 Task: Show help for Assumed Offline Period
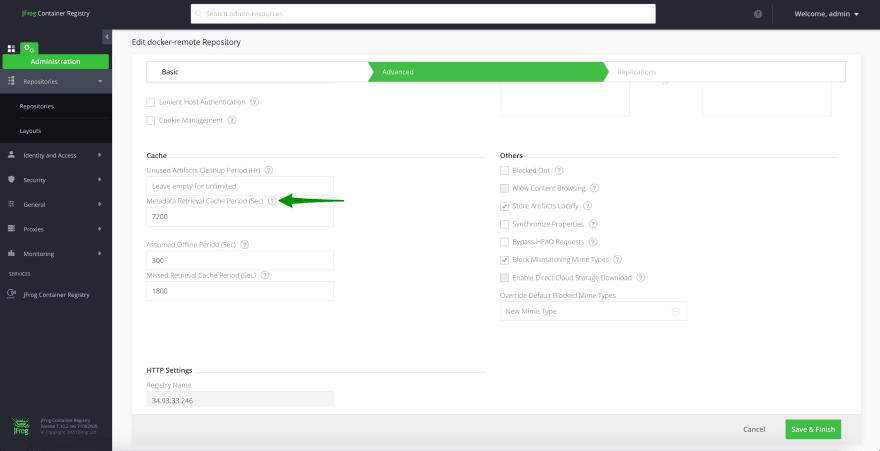[x=244, y=245]
